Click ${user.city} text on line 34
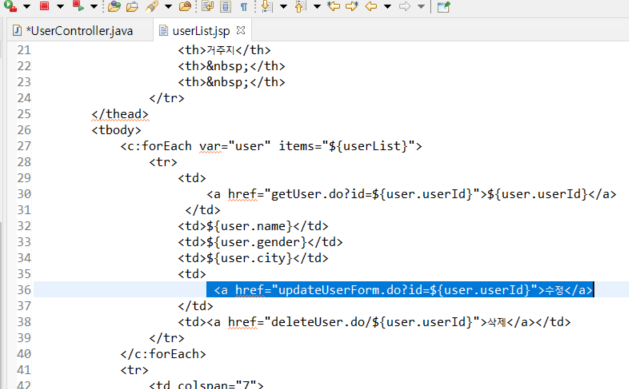This screenshot has height=389, width=629. coord(250,258)
